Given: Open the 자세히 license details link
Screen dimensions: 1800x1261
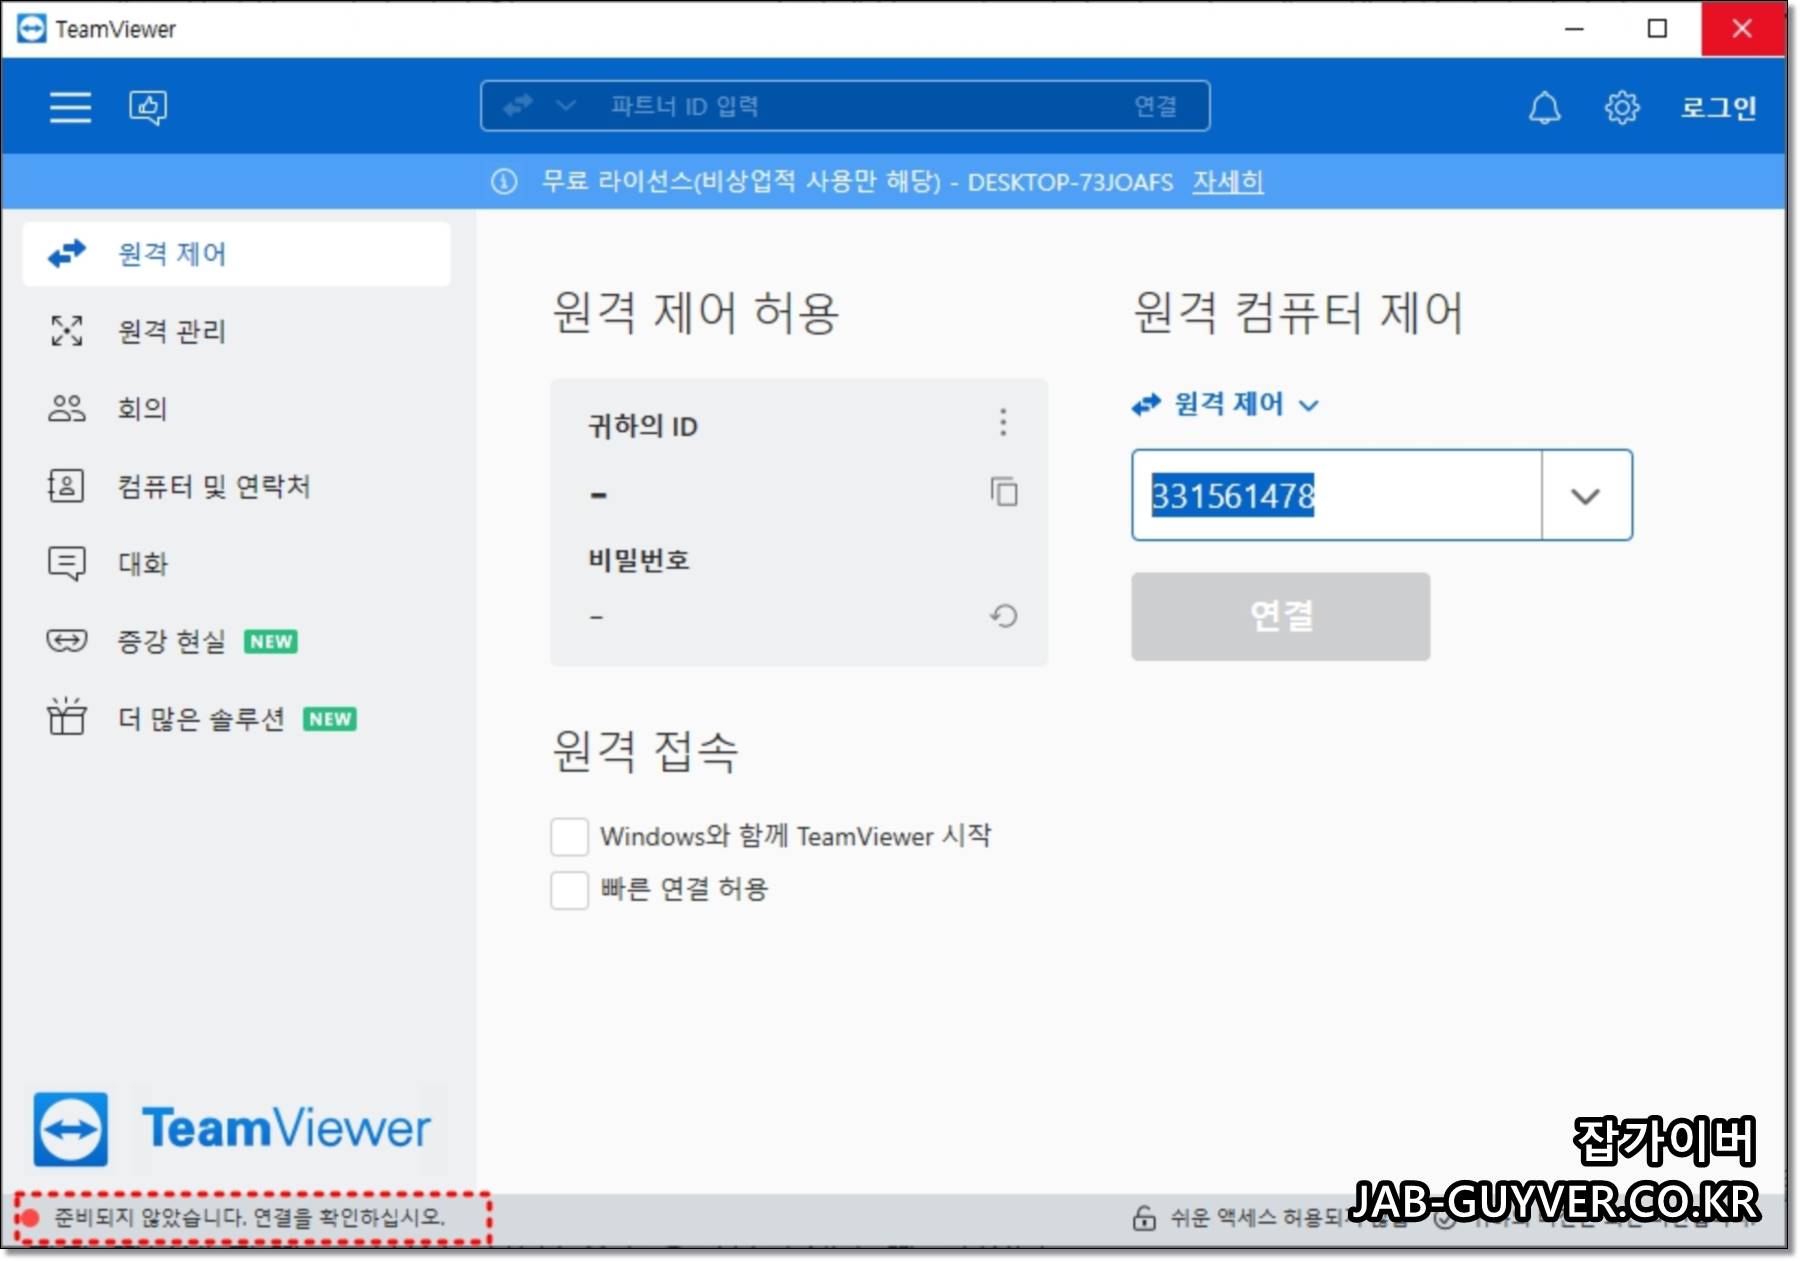Looking at the screenshot, I should (1227, 182).
